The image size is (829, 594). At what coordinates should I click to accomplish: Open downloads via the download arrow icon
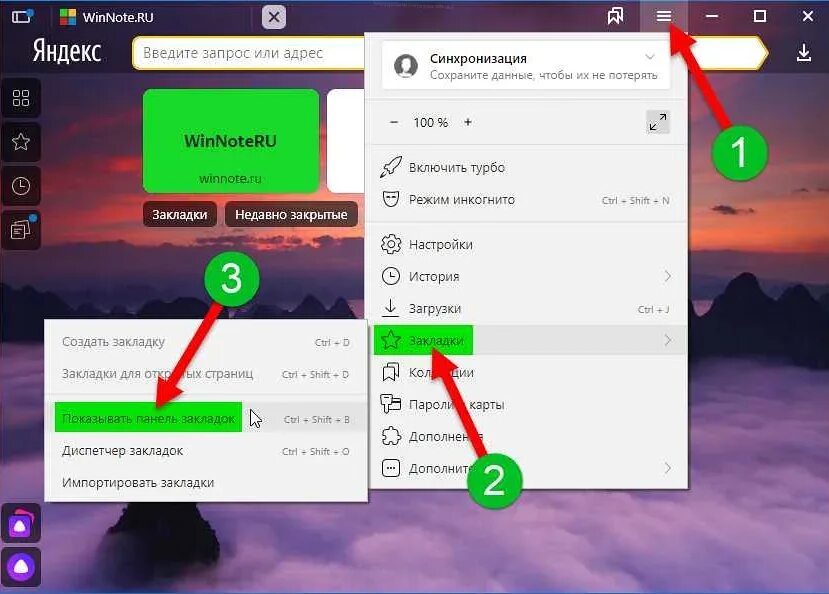pyautogui.click(x=804, y=52)
